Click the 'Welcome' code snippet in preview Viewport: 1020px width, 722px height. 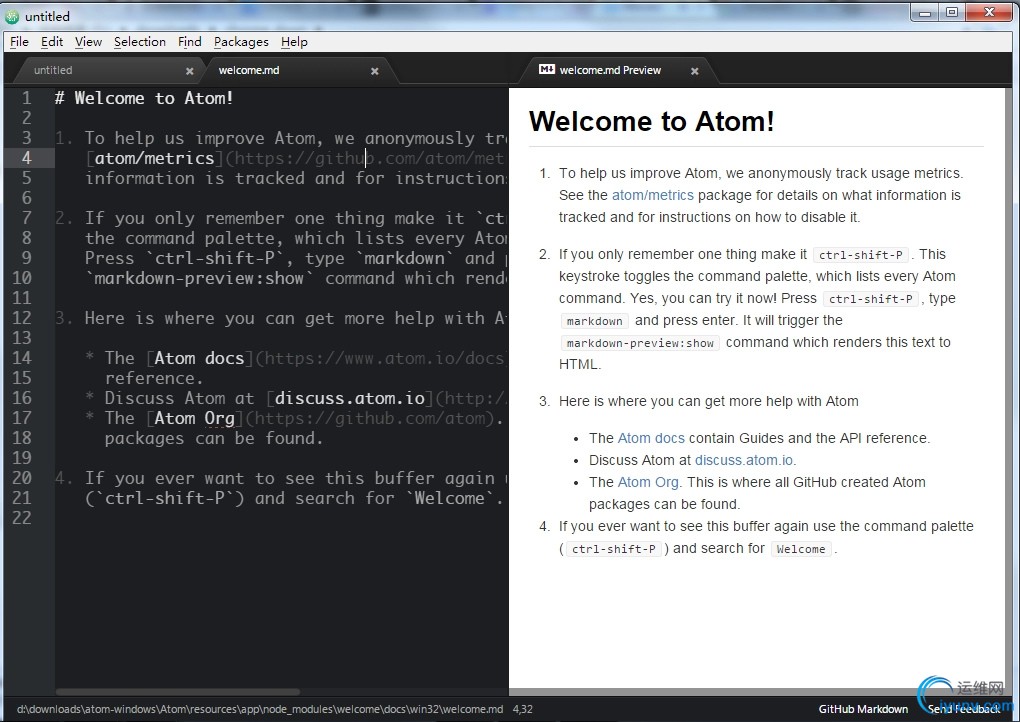click(x=801, y=549)
